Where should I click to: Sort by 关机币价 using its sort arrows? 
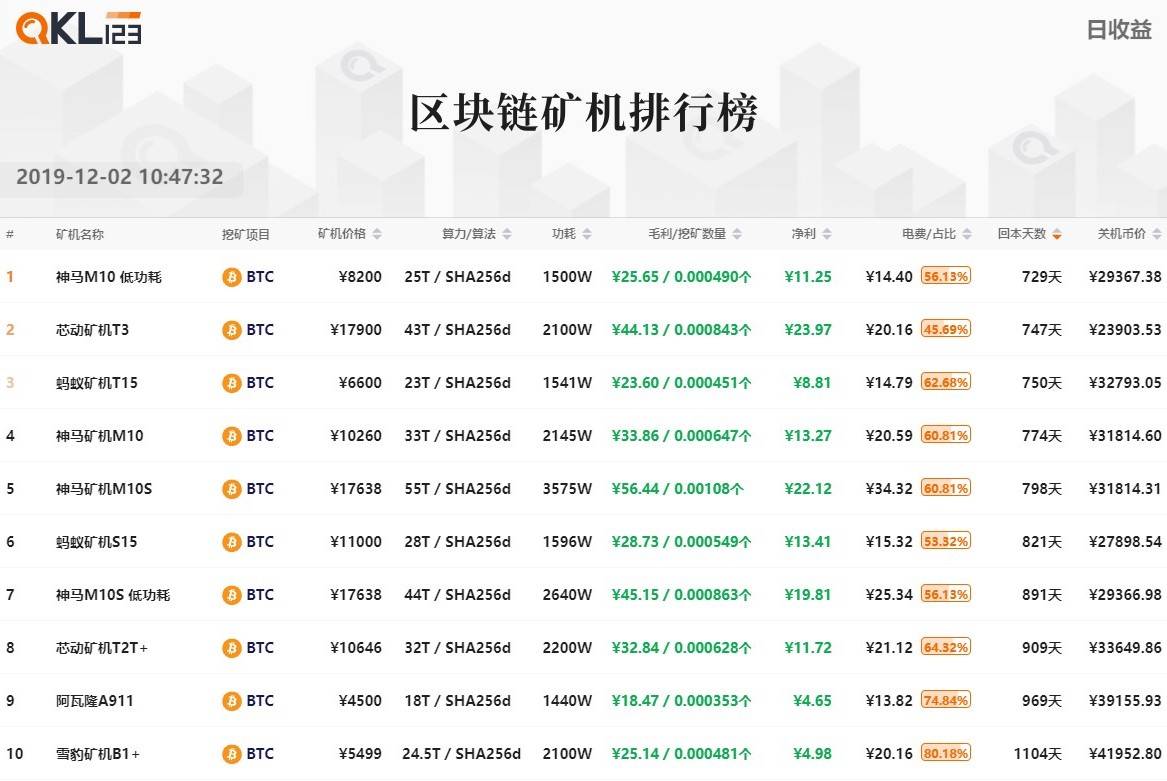(1157, 234)
